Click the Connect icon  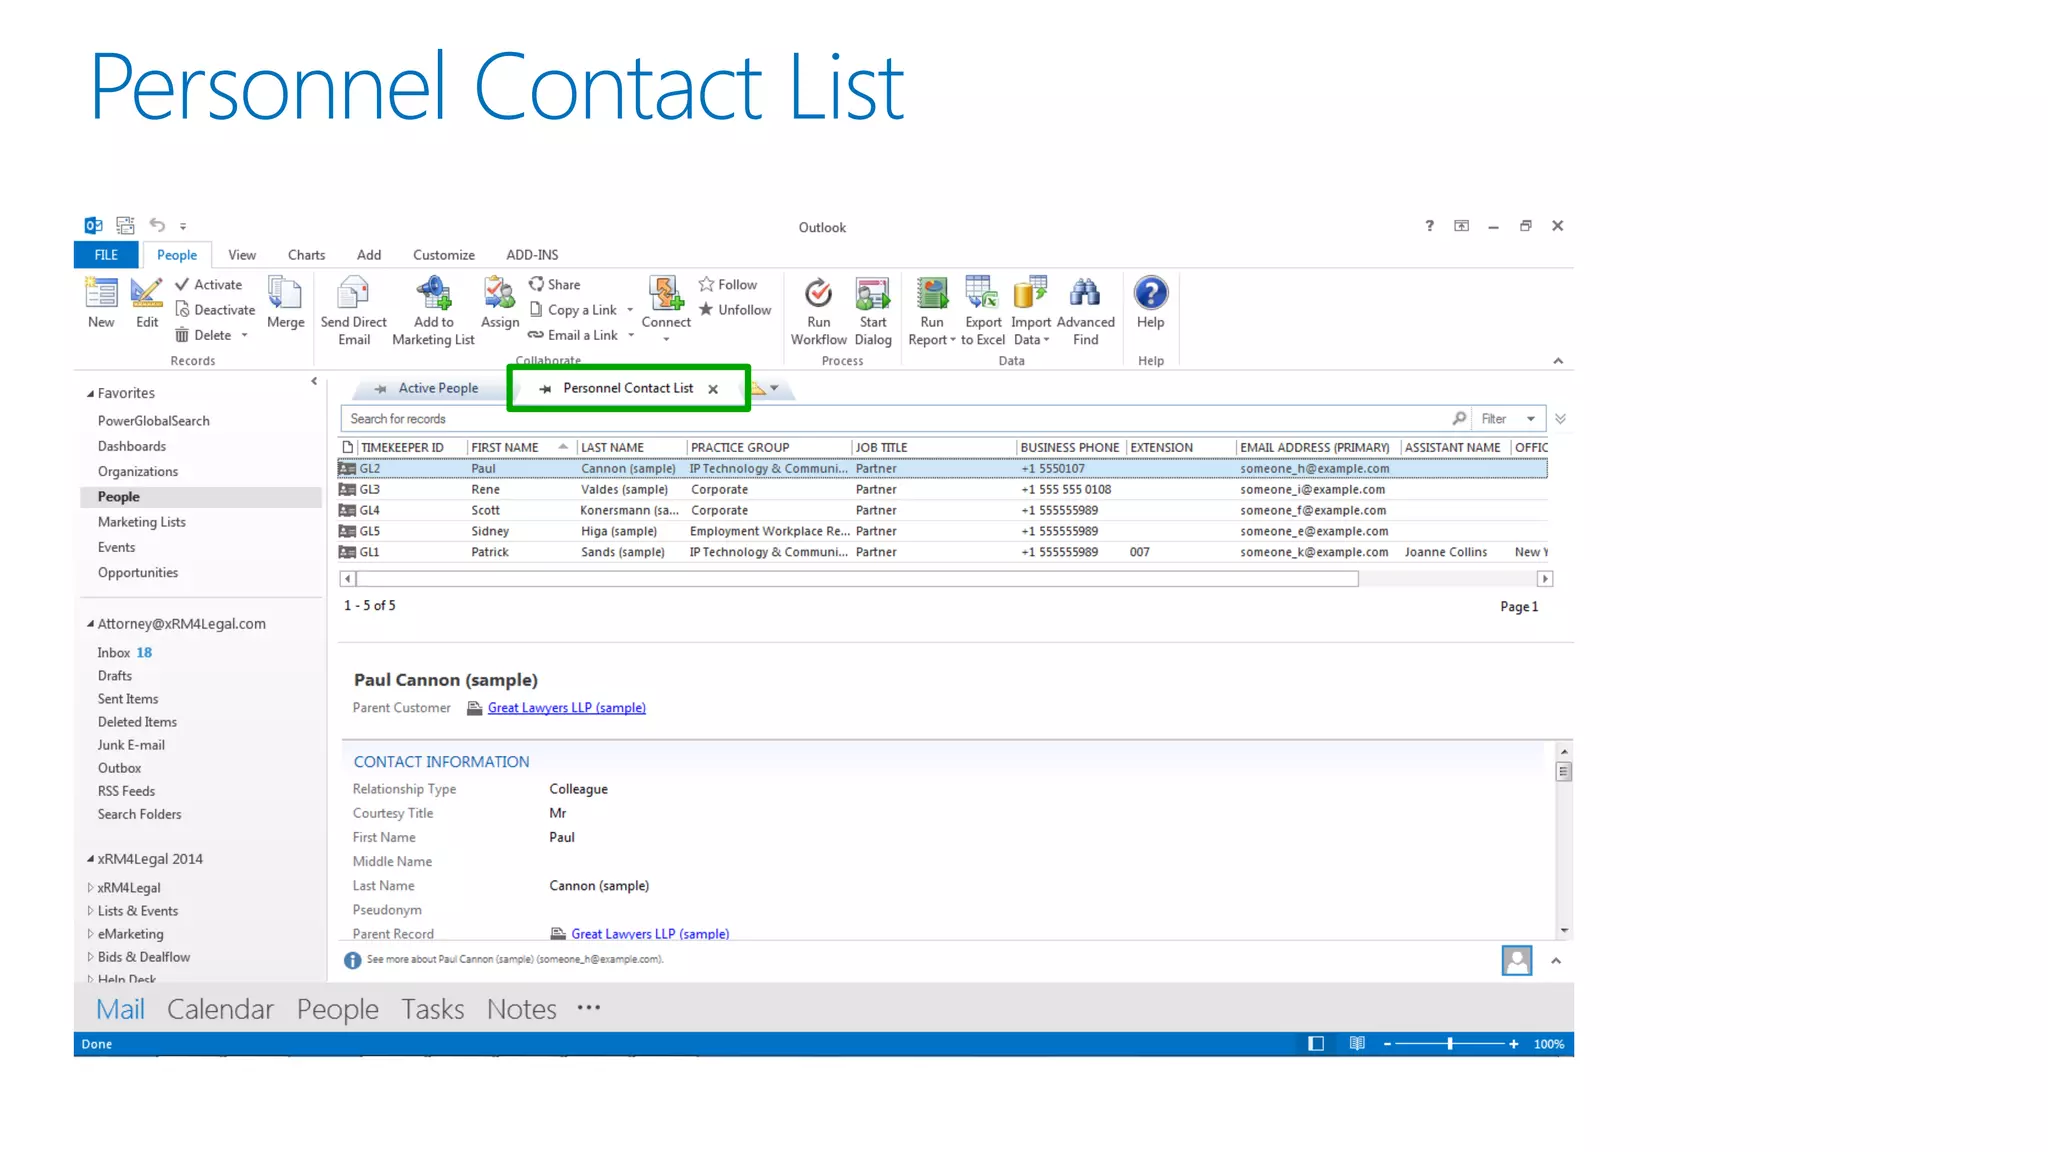pyautogui.click(x=666, y=293)
